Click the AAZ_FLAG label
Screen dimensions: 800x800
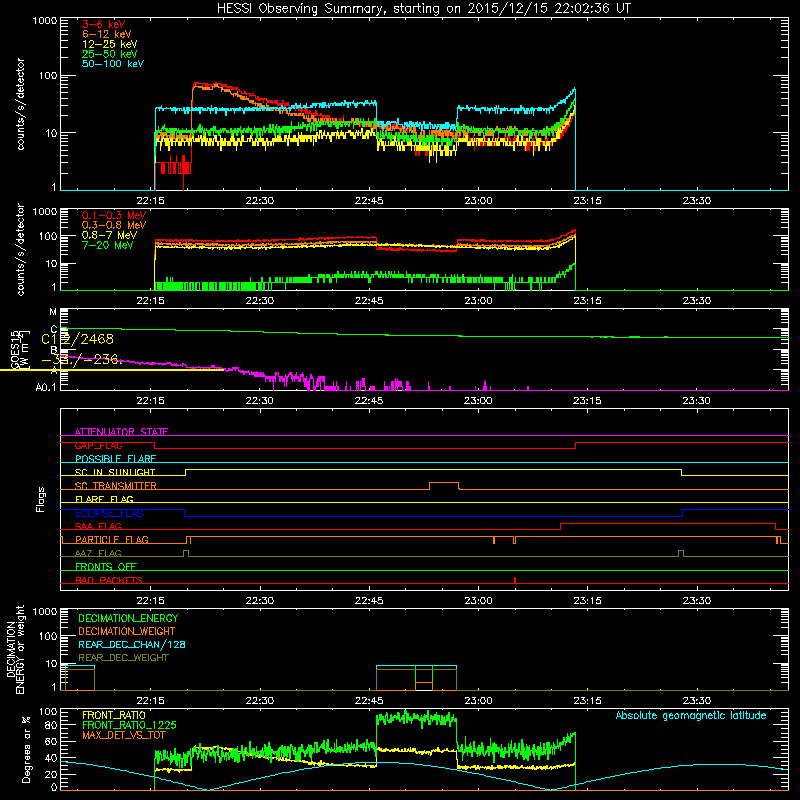coord(98,553)
